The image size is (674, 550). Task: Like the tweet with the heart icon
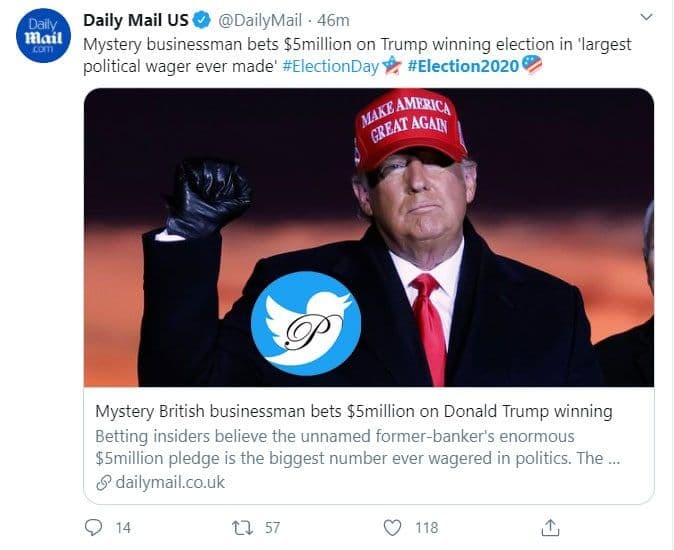[x=393, y=527]
